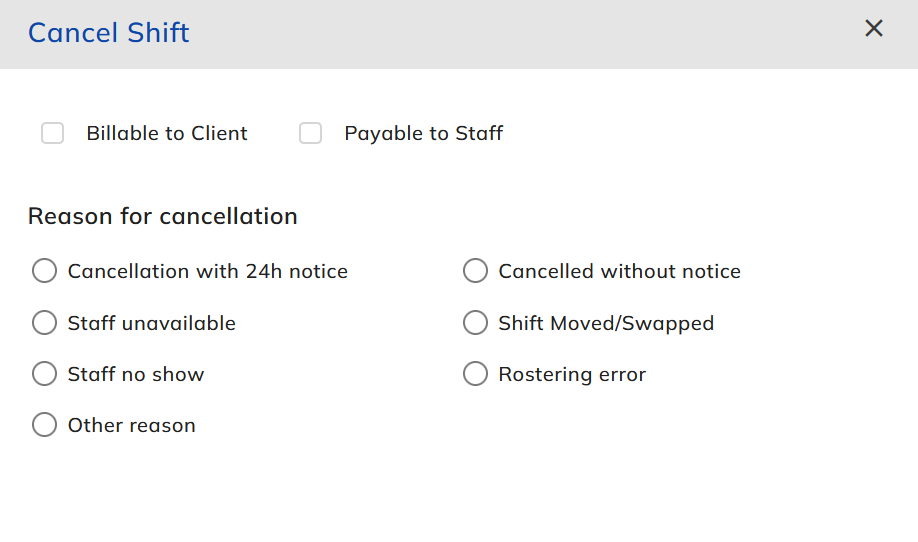Screen dimensions: 918x542
Task: Click the 'Cancellation with 24h notice' label
Action: tap(207, 271)
